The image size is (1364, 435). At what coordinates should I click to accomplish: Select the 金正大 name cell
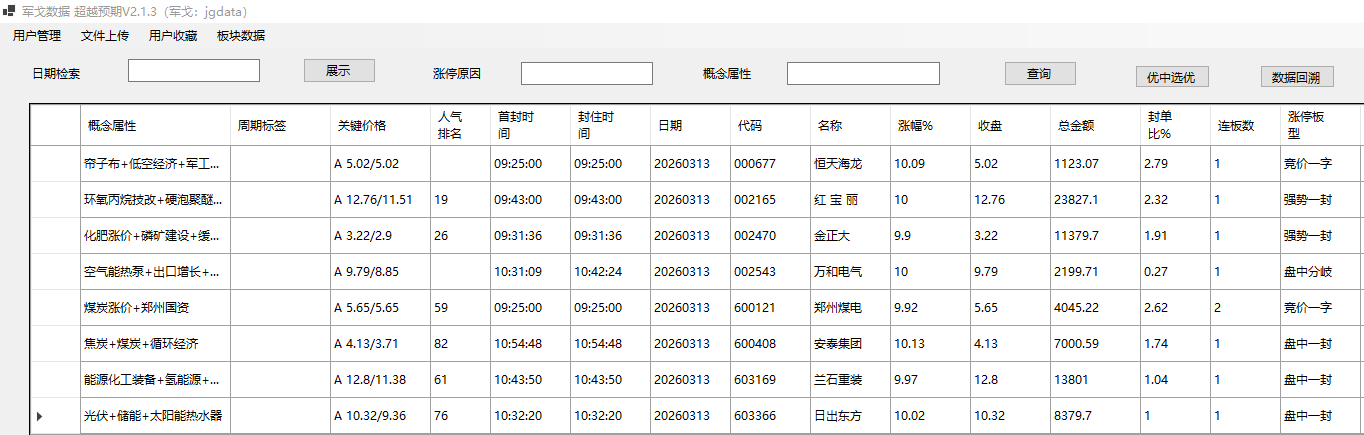tap(850, 236)
